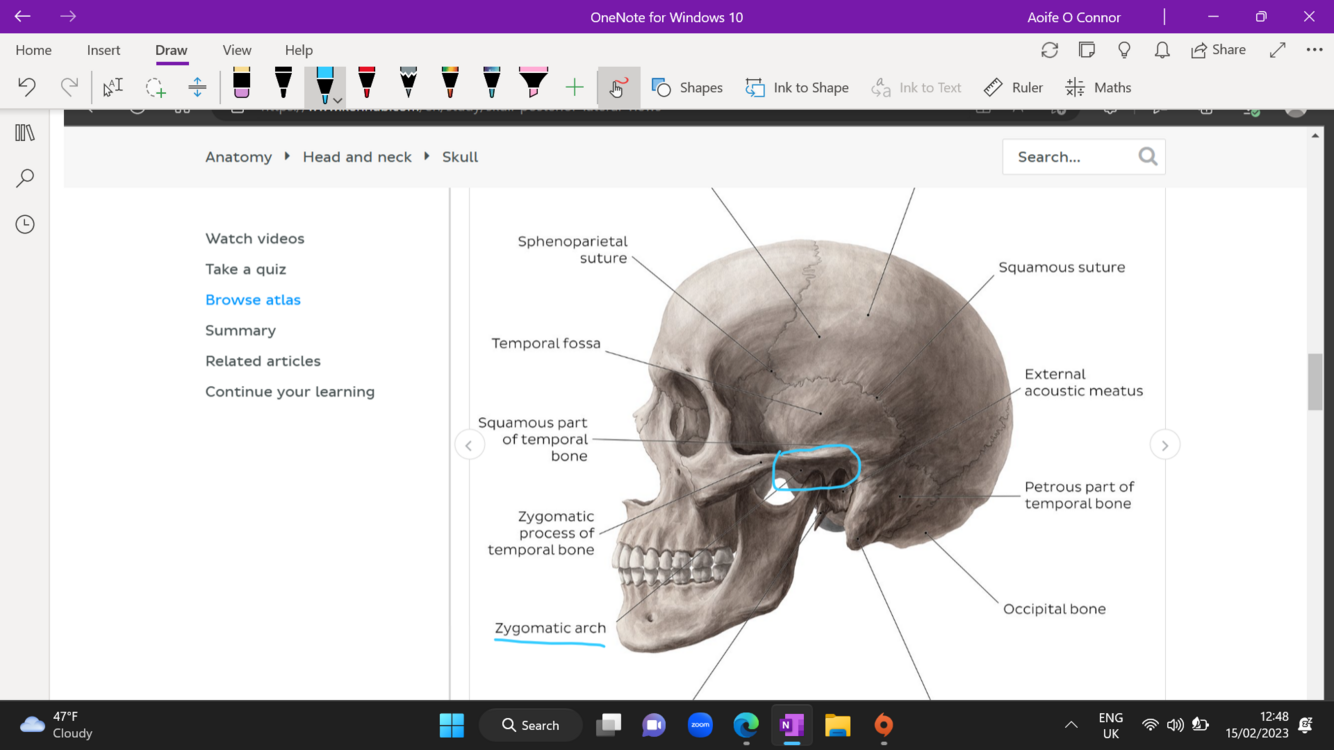
Task: Switch to the Insert tab
Action: pyautogui.click(x=103, y=50)
